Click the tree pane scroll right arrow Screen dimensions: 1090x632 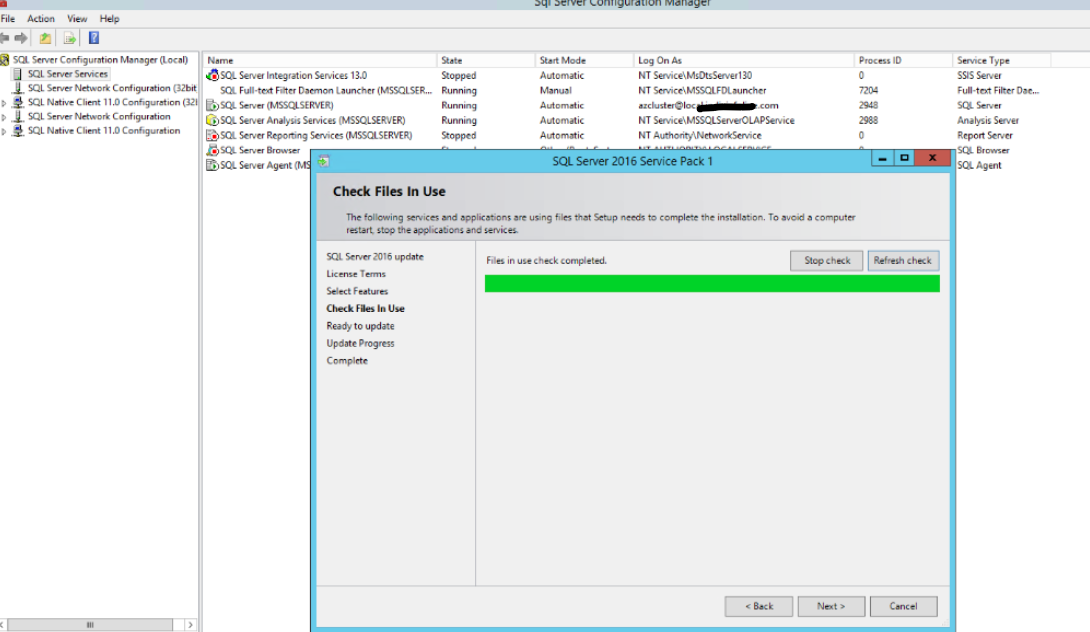pos(190,625)
